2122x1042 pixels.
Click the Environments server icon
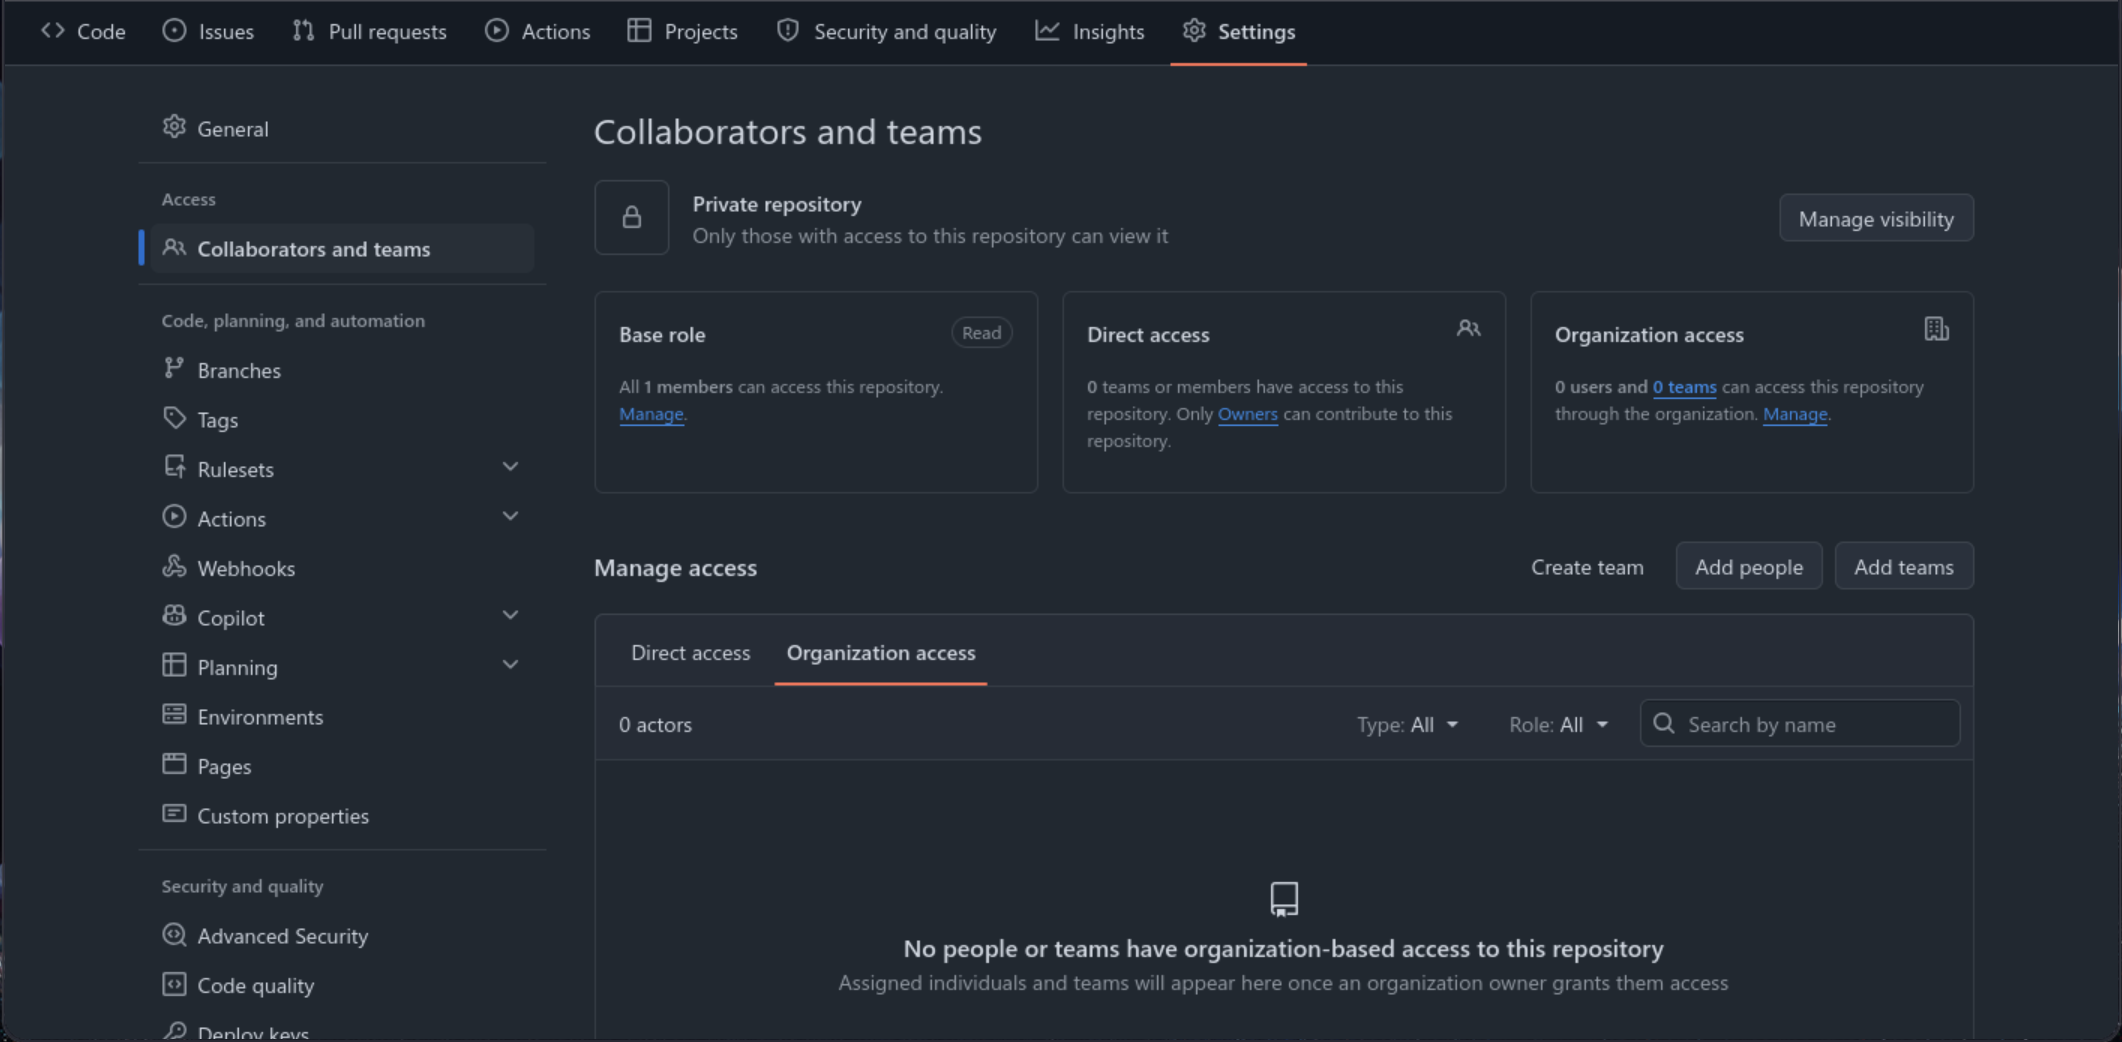pos(174,715)
